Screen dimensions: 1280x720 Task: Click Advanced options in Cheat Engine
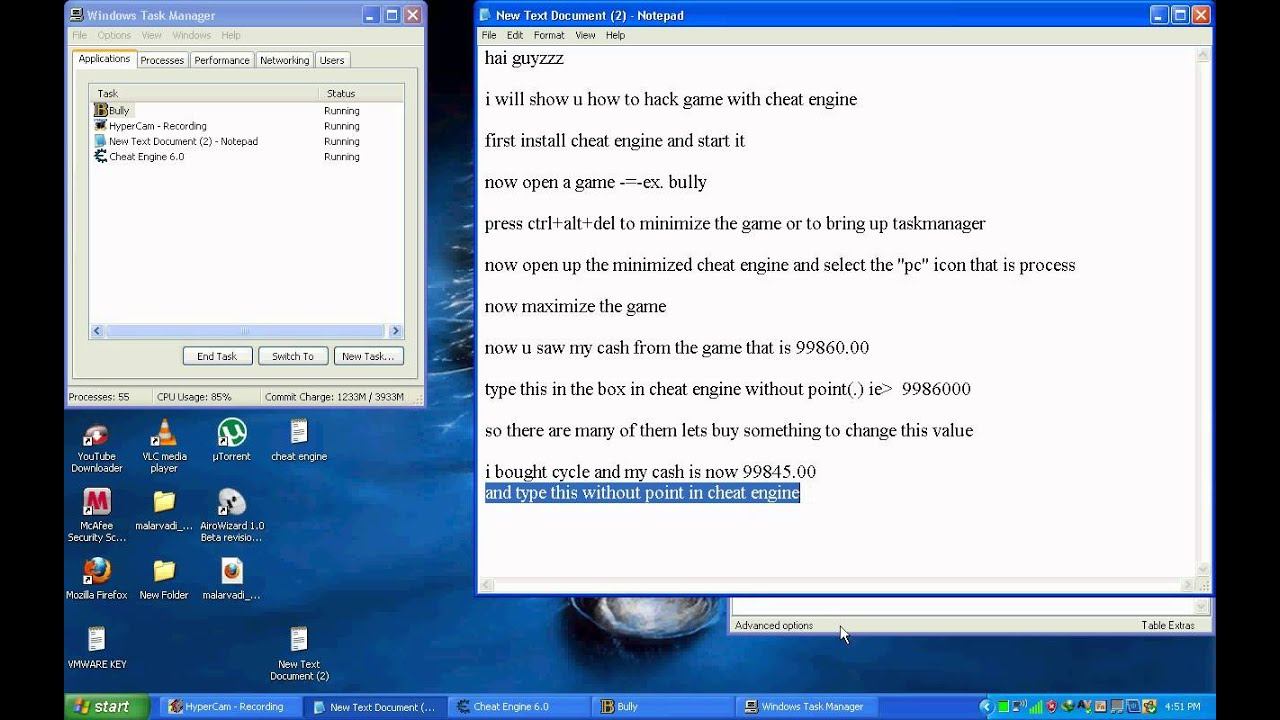[774, 625]
